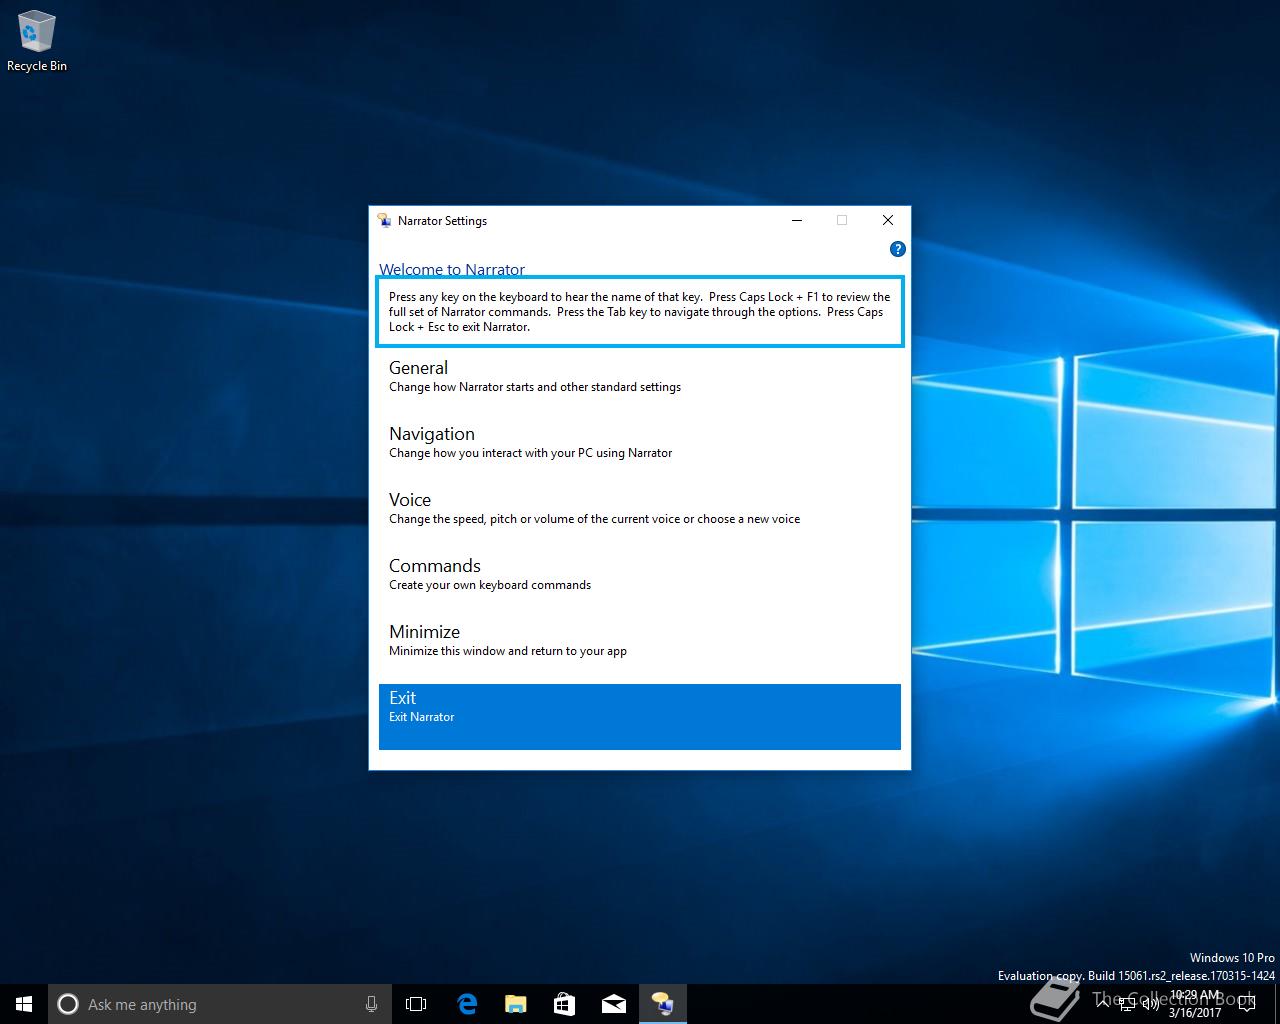Image resolution: width=1280 pixels, height=1024 pixels.
Task: Launch Microsoft Edge from taskbar
Action: pyautogui.click(x=466, y=1004)
